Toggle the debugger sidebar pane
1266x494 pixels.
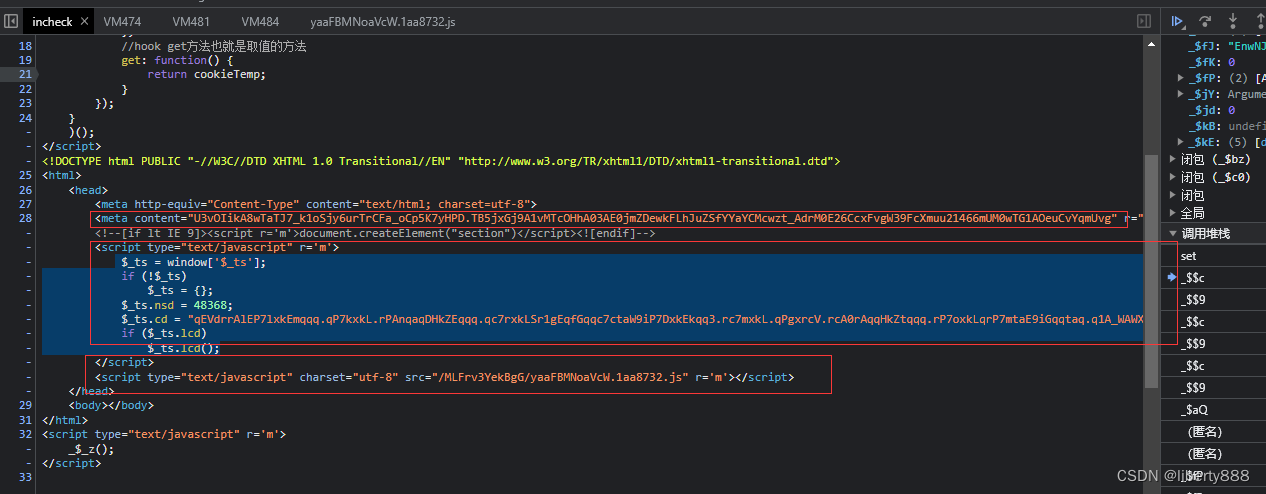pyautogui.click(x=1144, y=21)
